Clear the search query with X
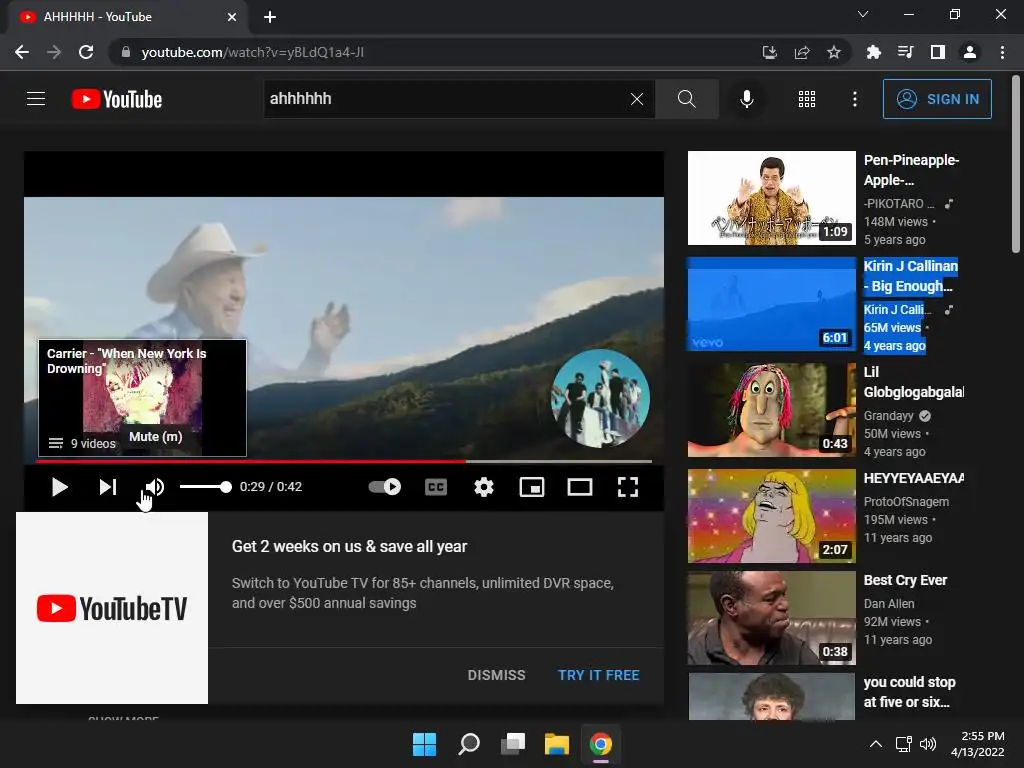Image resolution: width=1024 pixels, height=768 pixels. (x=637, y=99)
